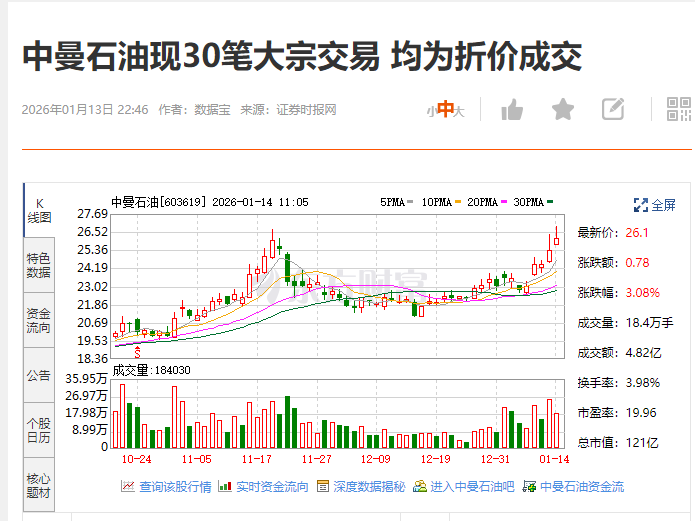Click the 总市值 value 121亿
The image size is (695, 521).
(642, 443)
